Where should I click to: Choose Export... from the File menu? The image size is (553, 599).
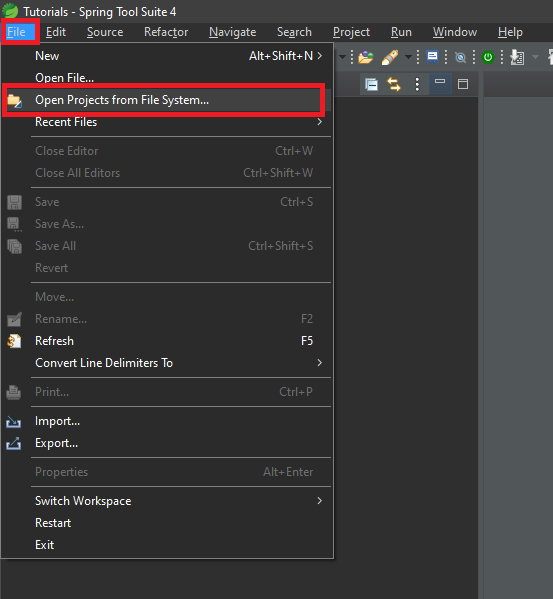[167, 443]
